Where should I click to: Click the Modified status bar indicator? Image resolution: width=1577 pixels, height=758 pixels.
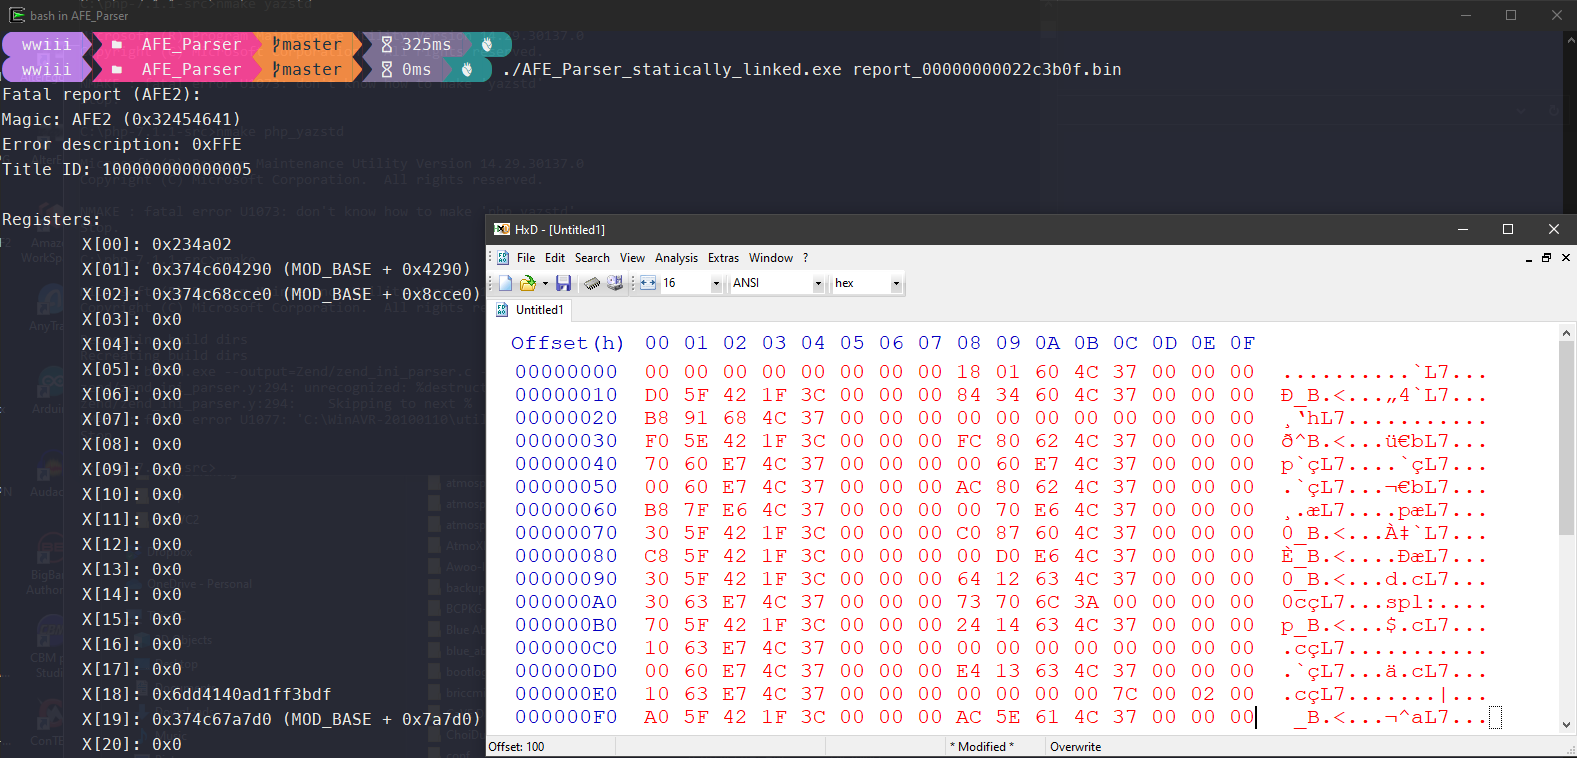point(982,747)
